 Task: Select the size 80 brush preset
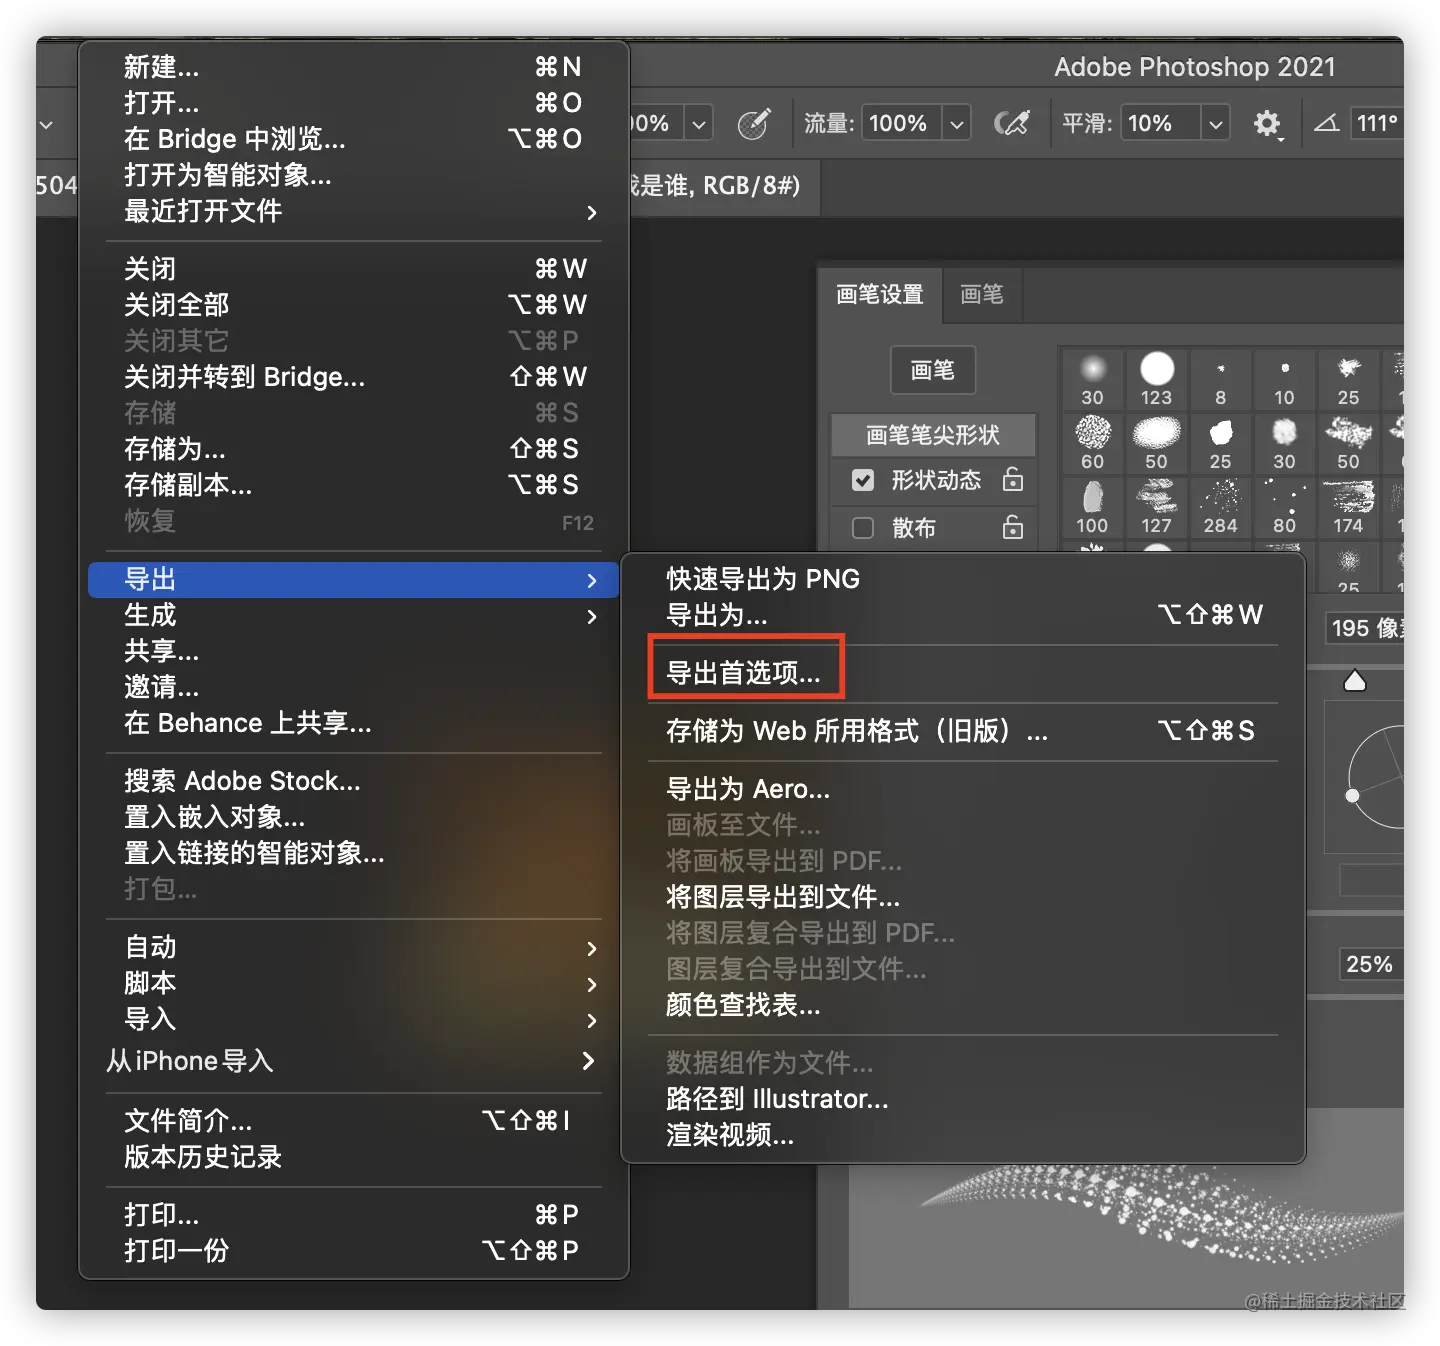point(1284,507)
